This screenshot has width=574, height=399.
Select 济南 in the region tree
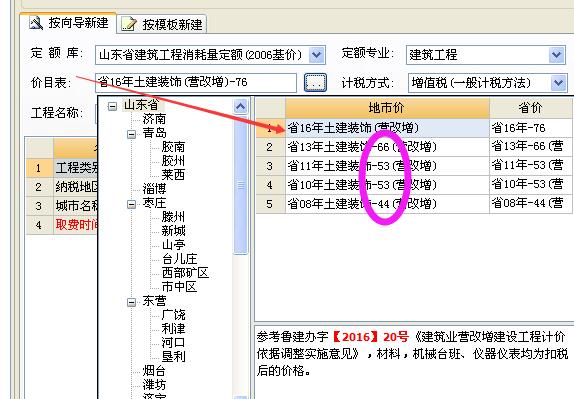coord(154,119)
